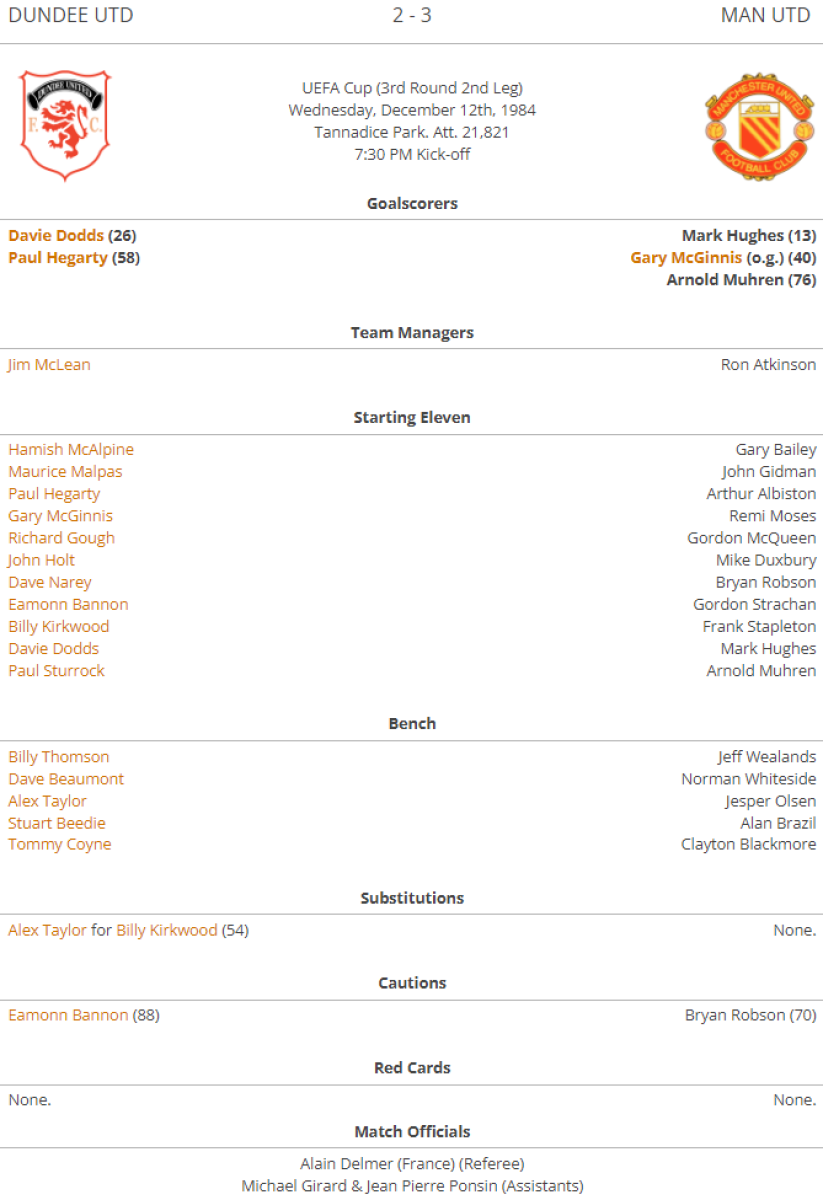Click Gary McGinnis own-goal scorer link
The height and width of the screenshot is (1200, 823).
point(686,258)
